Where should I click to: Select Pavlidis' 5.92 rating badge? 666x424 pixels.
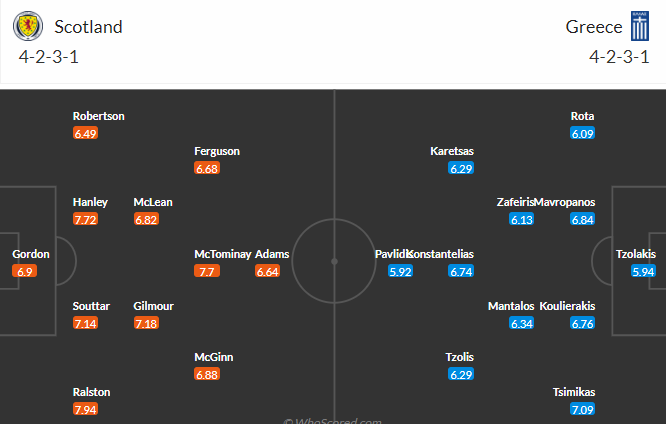401,271
